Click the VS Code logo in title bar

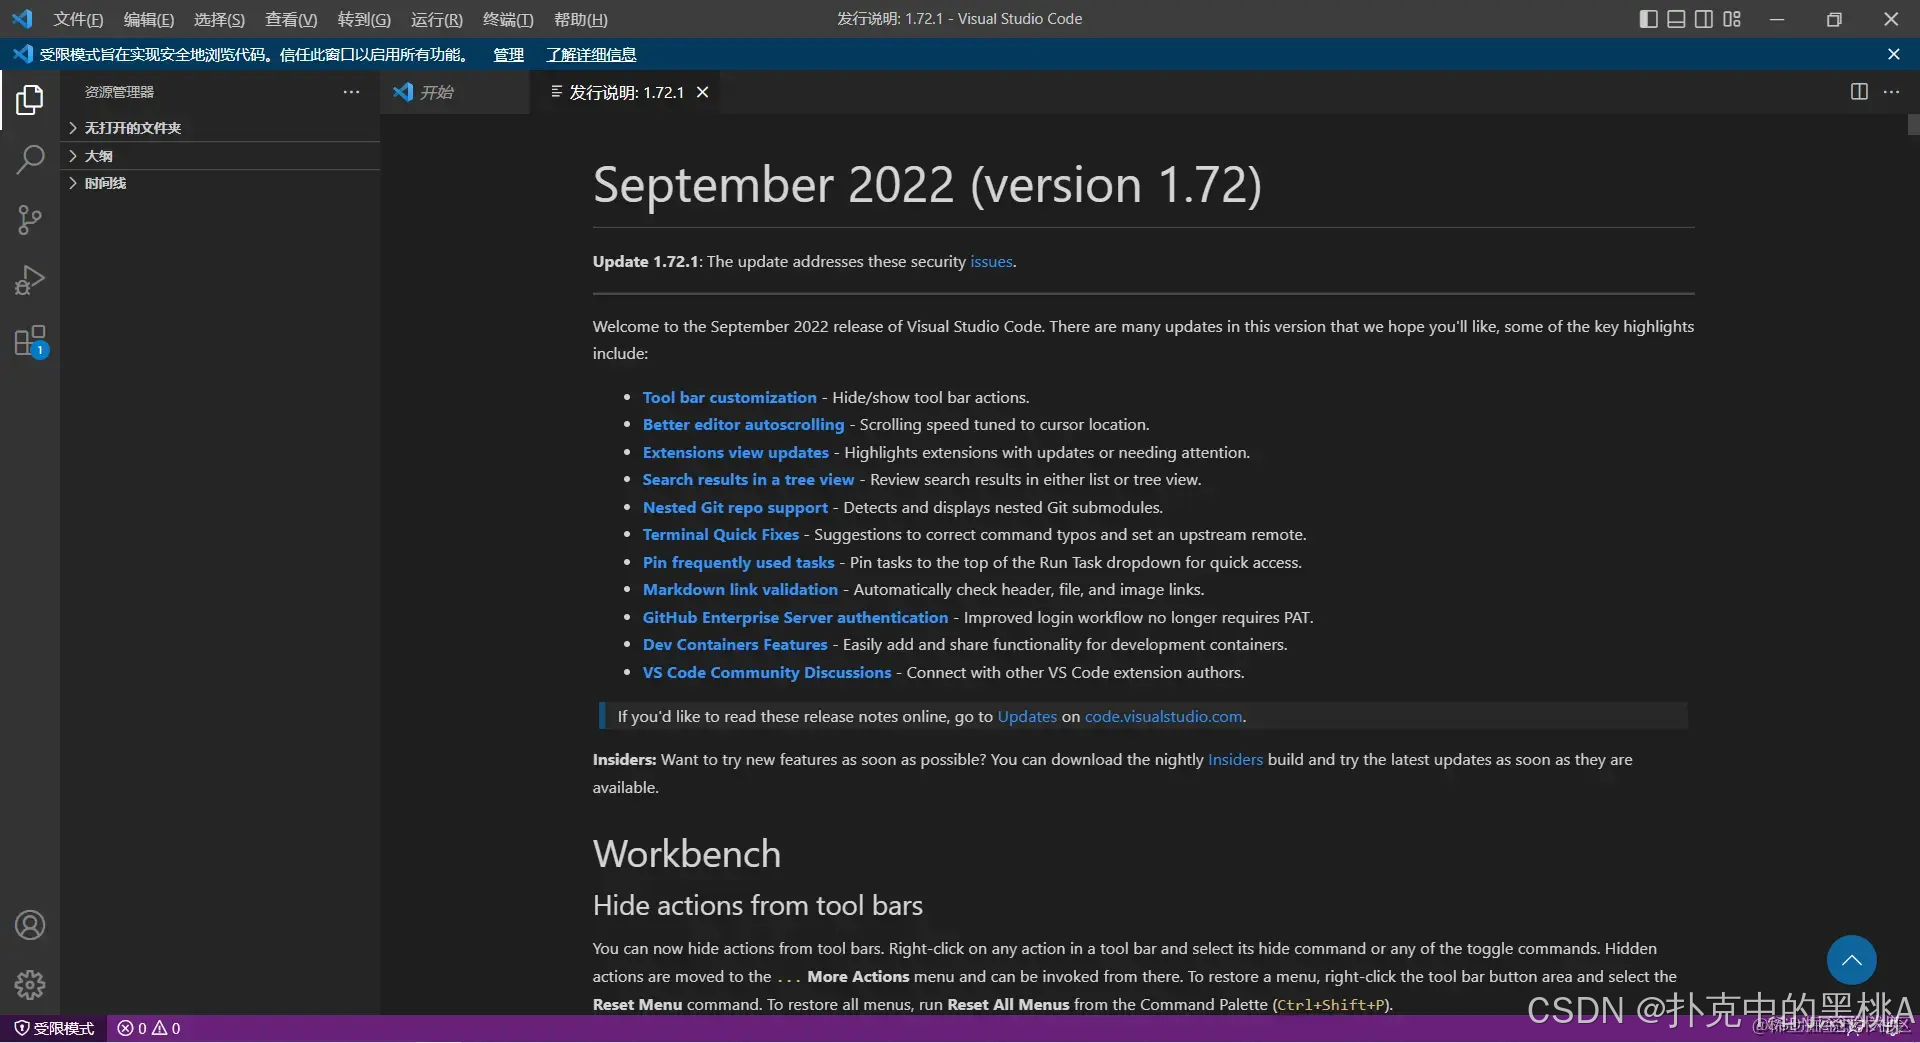pyautogui.click(x=22, y=19)
